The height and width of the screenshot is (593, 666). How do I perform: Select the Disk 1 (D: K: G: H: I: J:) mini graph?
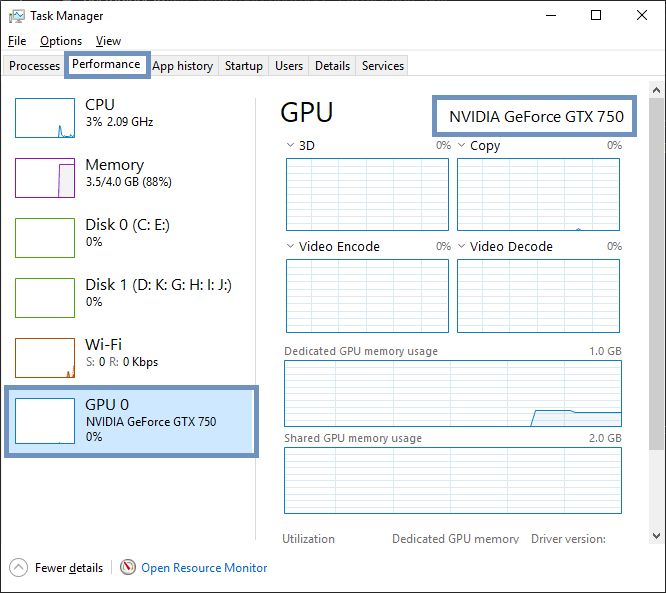click(x=45, y=298)
